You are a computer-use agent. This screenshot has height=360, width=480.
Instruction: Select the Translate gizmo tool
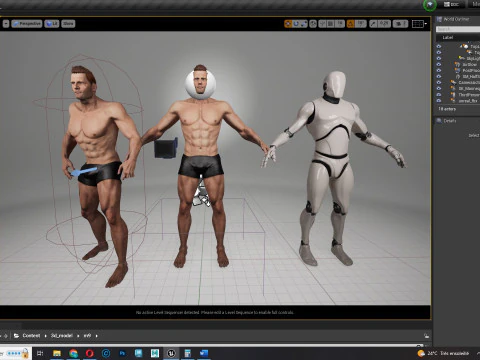pyautogui.click(x=288, y=24)
